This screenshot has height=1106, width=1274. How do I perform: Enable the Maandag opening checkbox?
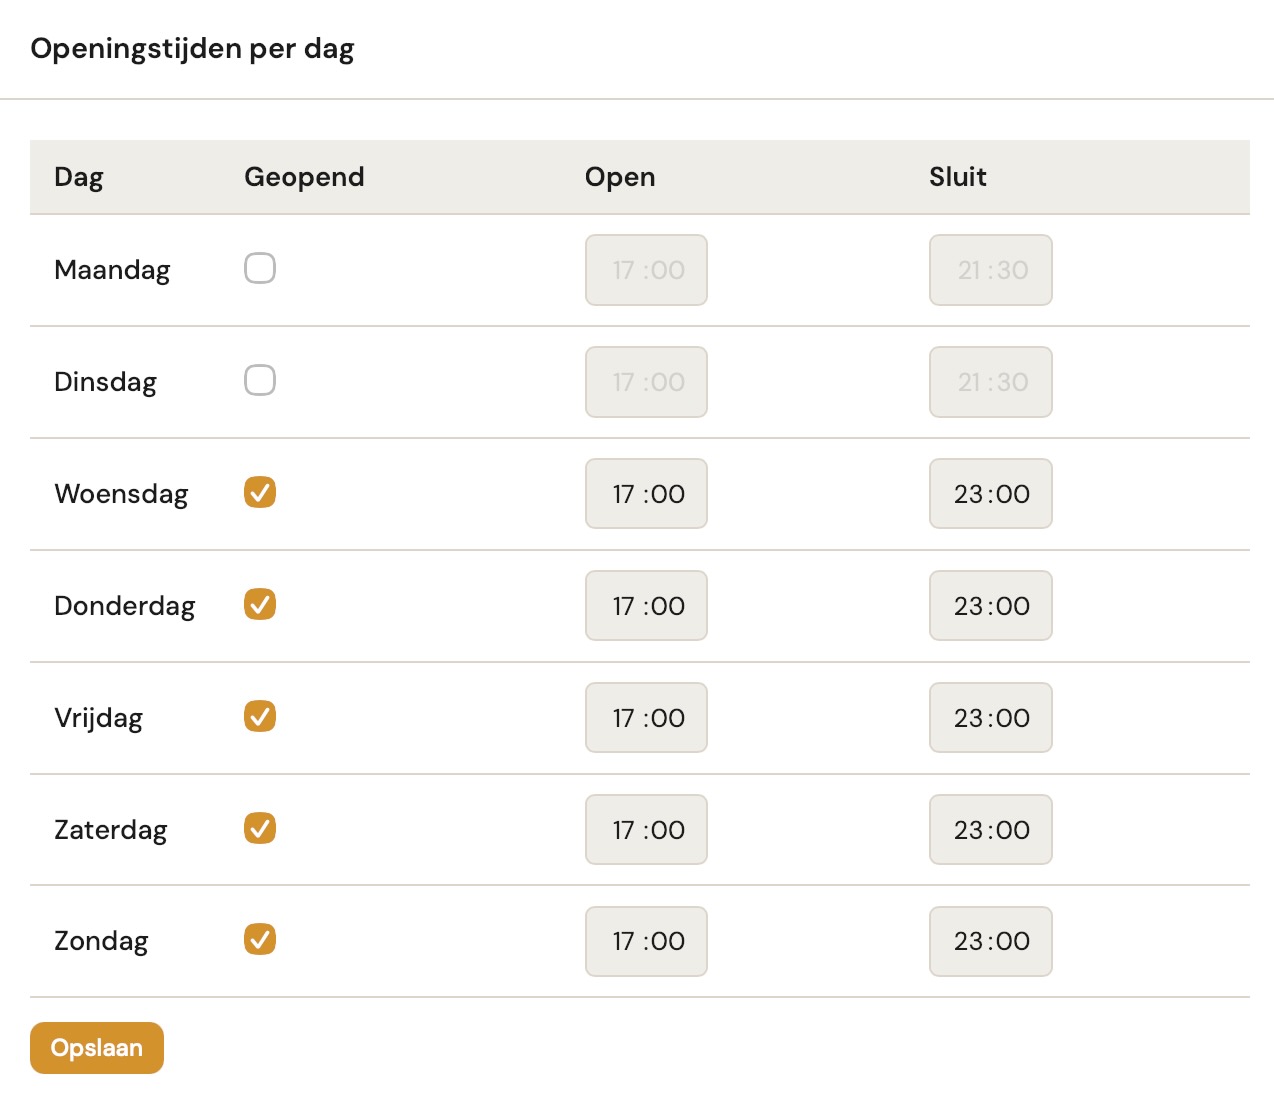coord(259,268)
